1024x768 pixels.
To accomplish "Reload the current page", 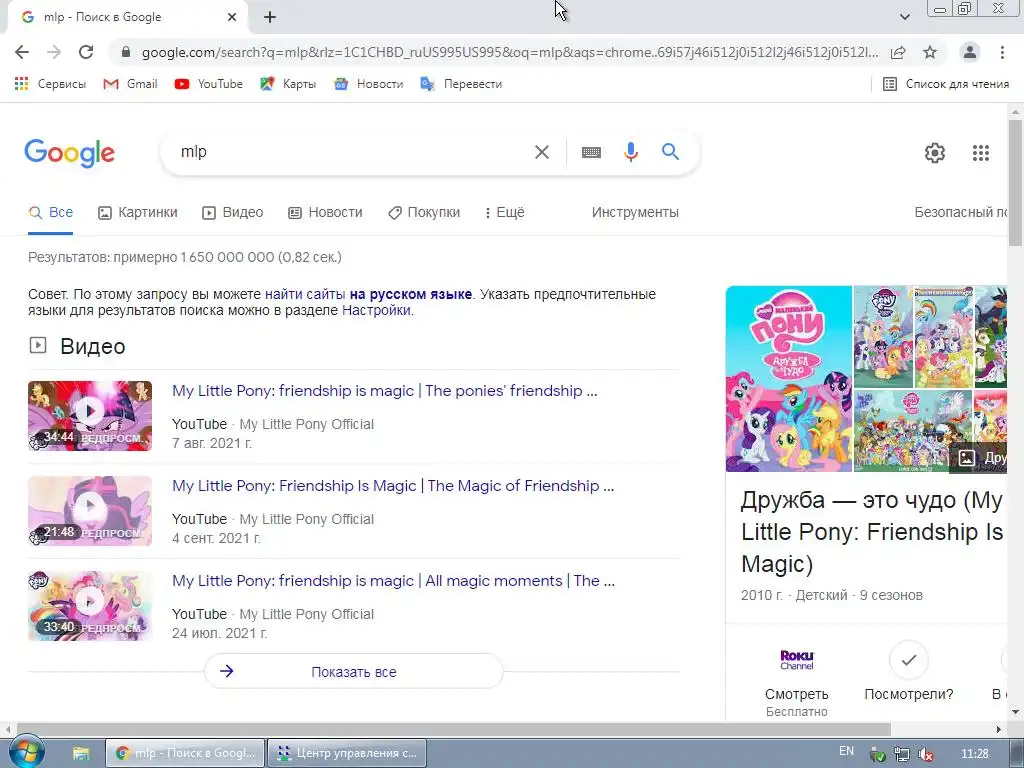I will click(x=86, y=52).
